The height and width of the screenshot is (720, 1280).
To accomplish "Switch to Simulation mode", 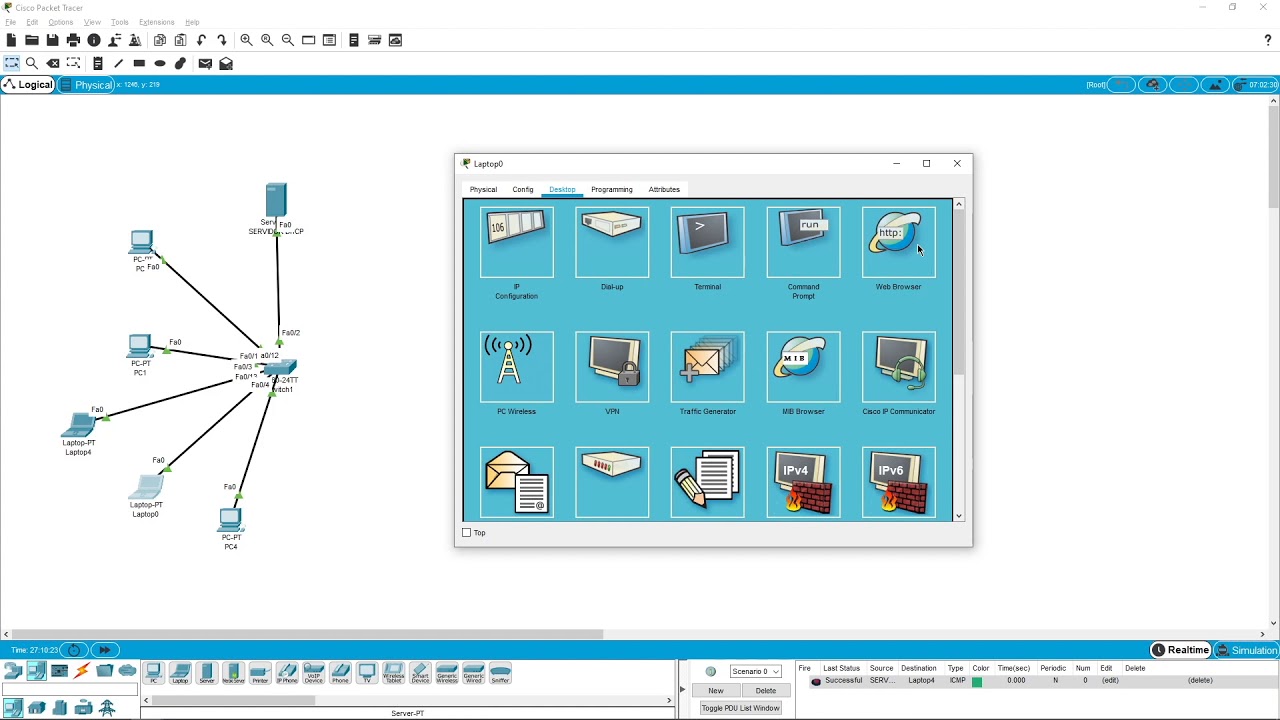I will click(1246, 650).
